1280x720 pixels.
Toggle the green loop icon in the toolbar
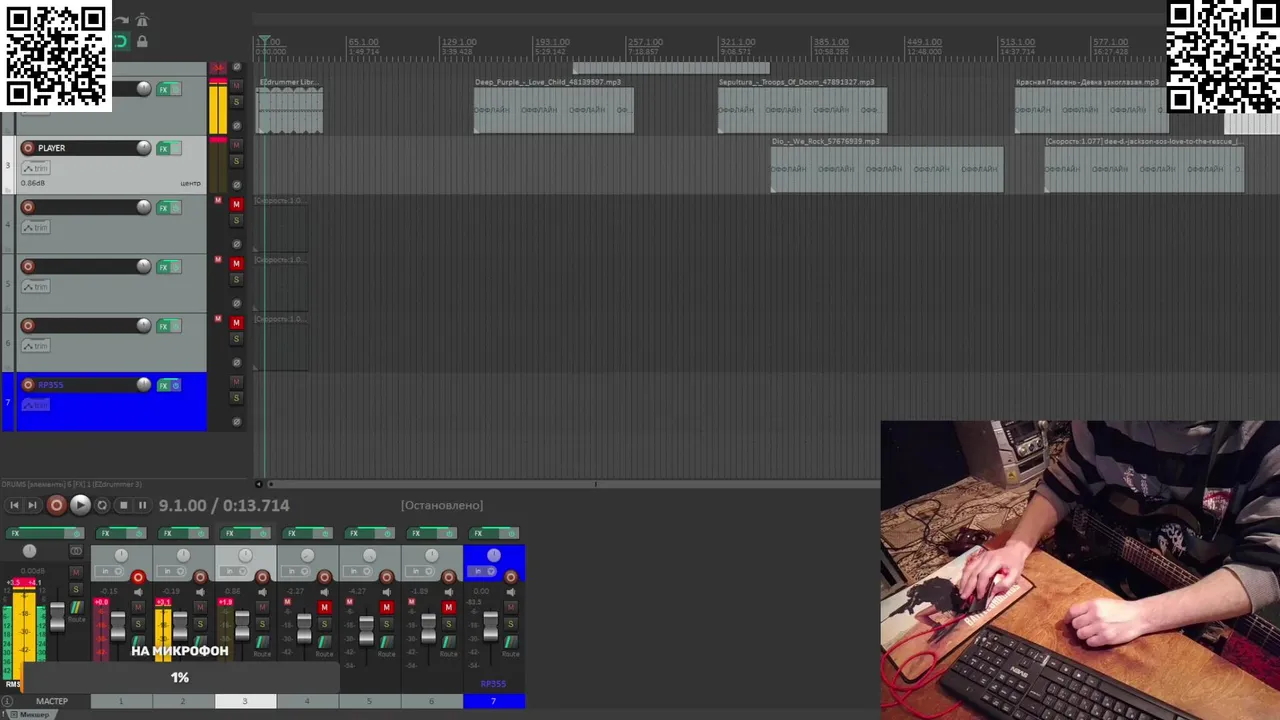tap(121, 42)
